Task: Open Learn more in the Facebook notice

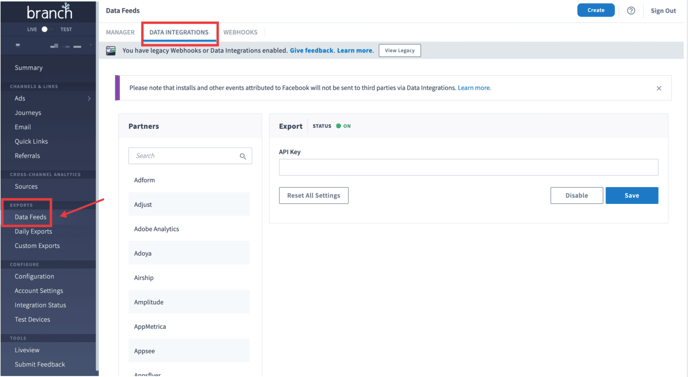Action: (474, 88)
